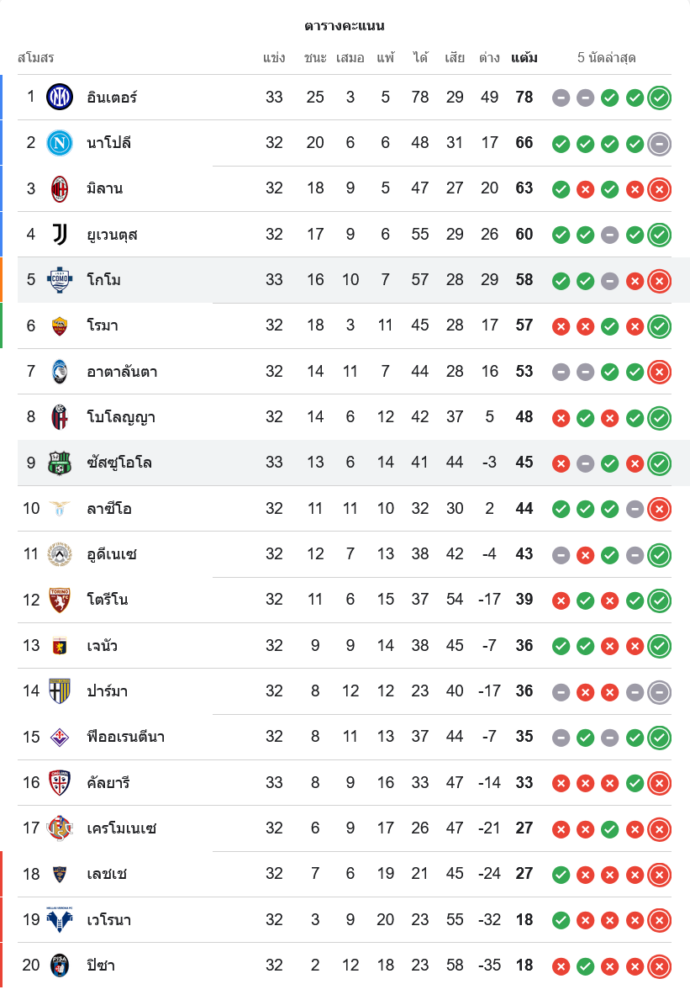Click the Juventus club crest icon
The image size is (690, 1000).
coord(60,234)
